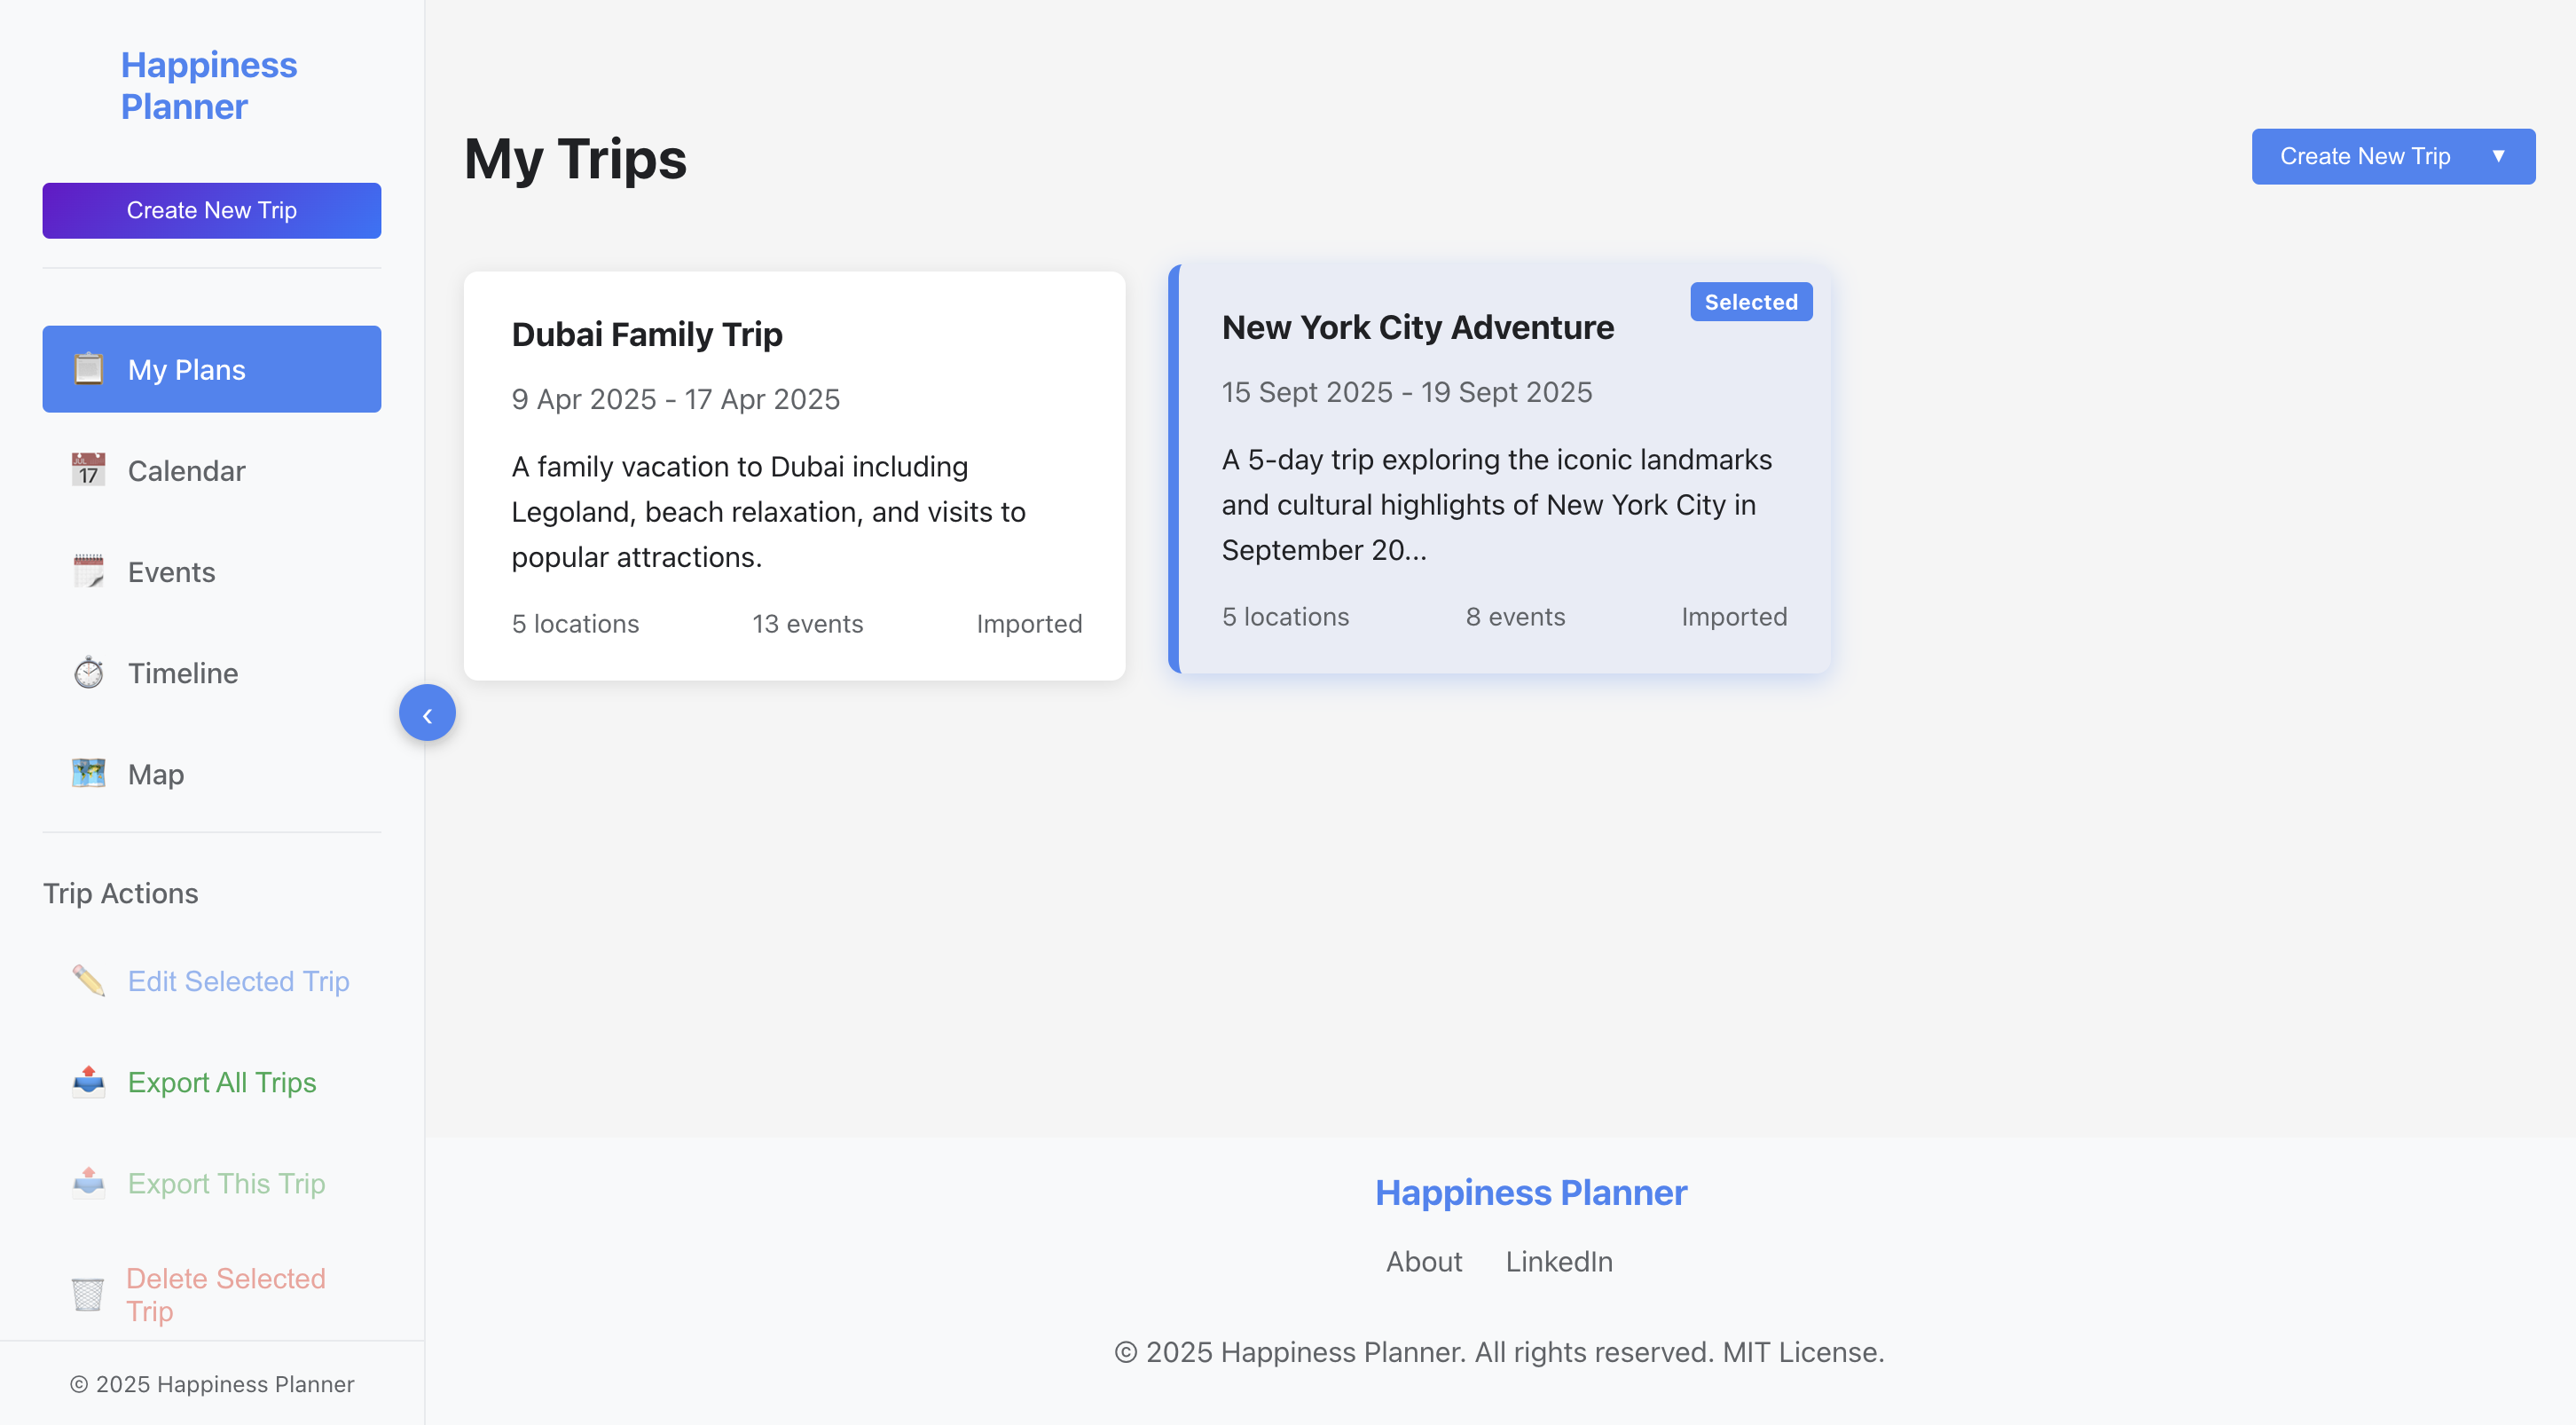This screenshot has width=2576, height=1425.
Task: Click the clipboard icon beside My Plans
Action: pyautogui.click(x=88, y=369)
